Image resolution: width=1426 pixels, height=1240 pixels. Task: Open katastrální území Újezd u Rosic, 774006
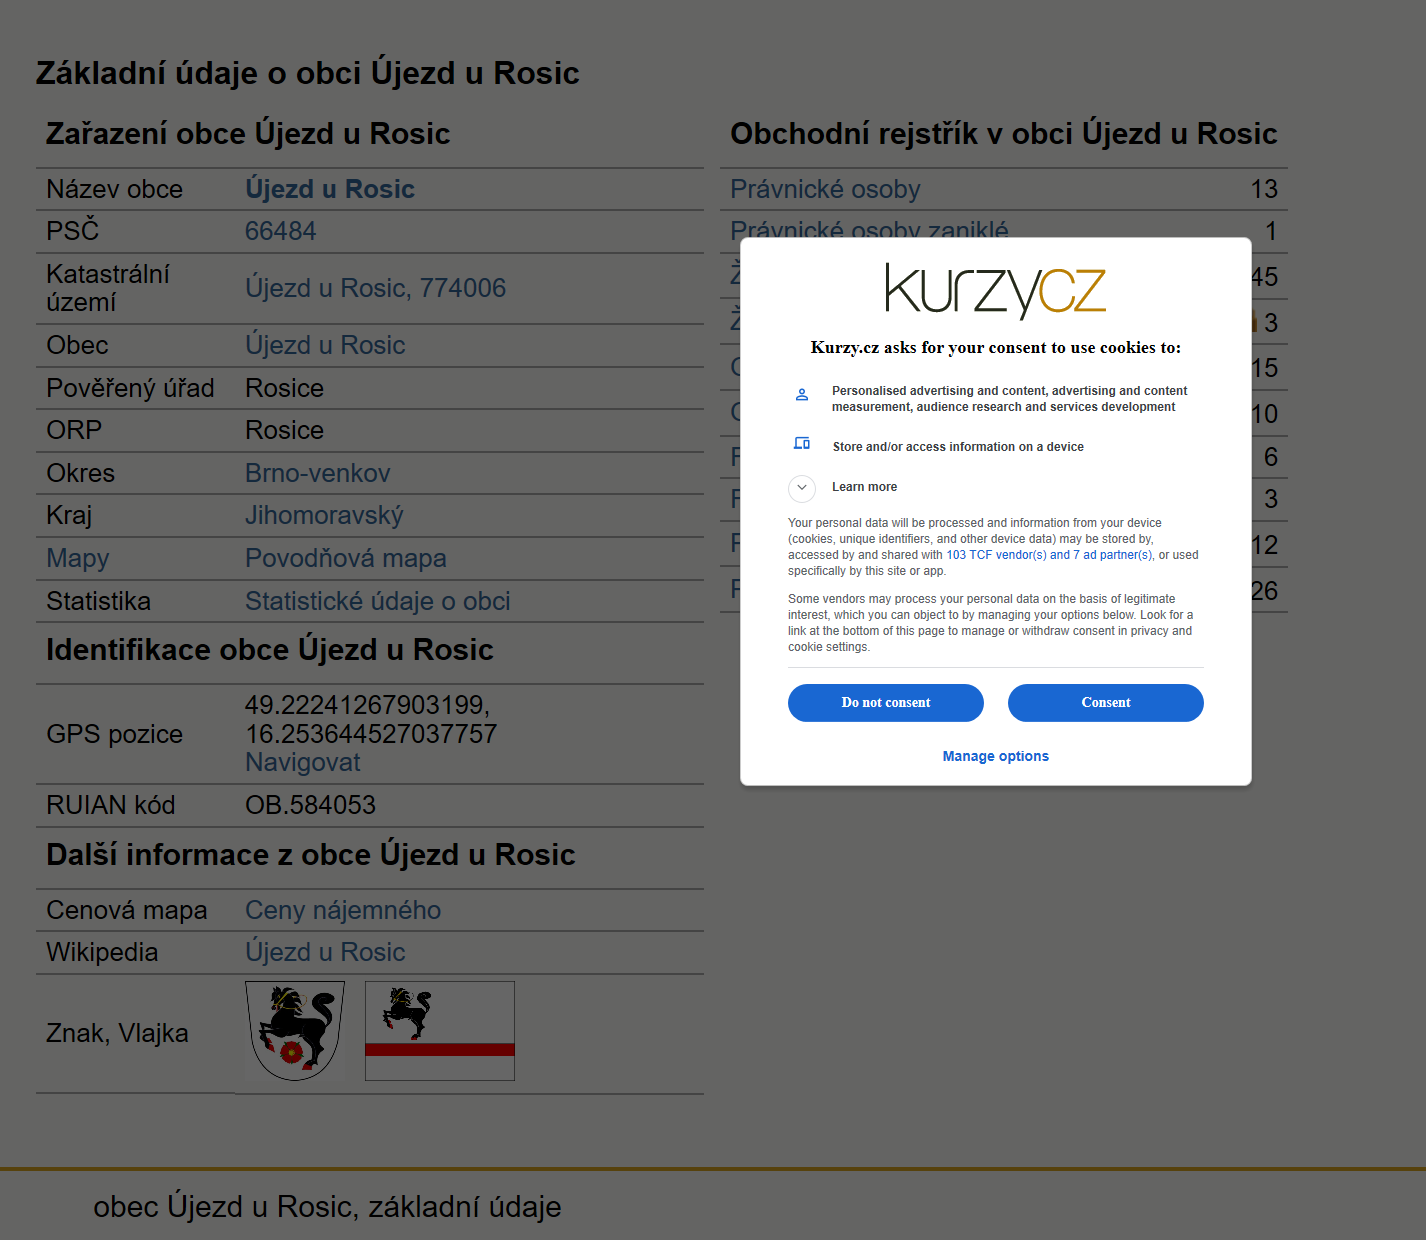(376, 288)
